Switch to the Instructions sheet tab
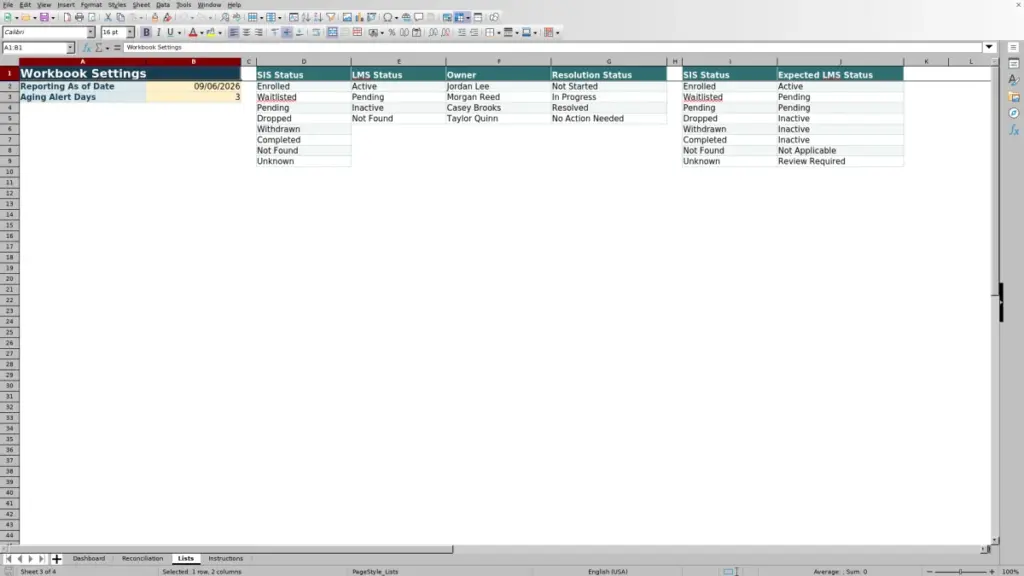Viewport: 1024px width, 576px height. pos(225,558)
